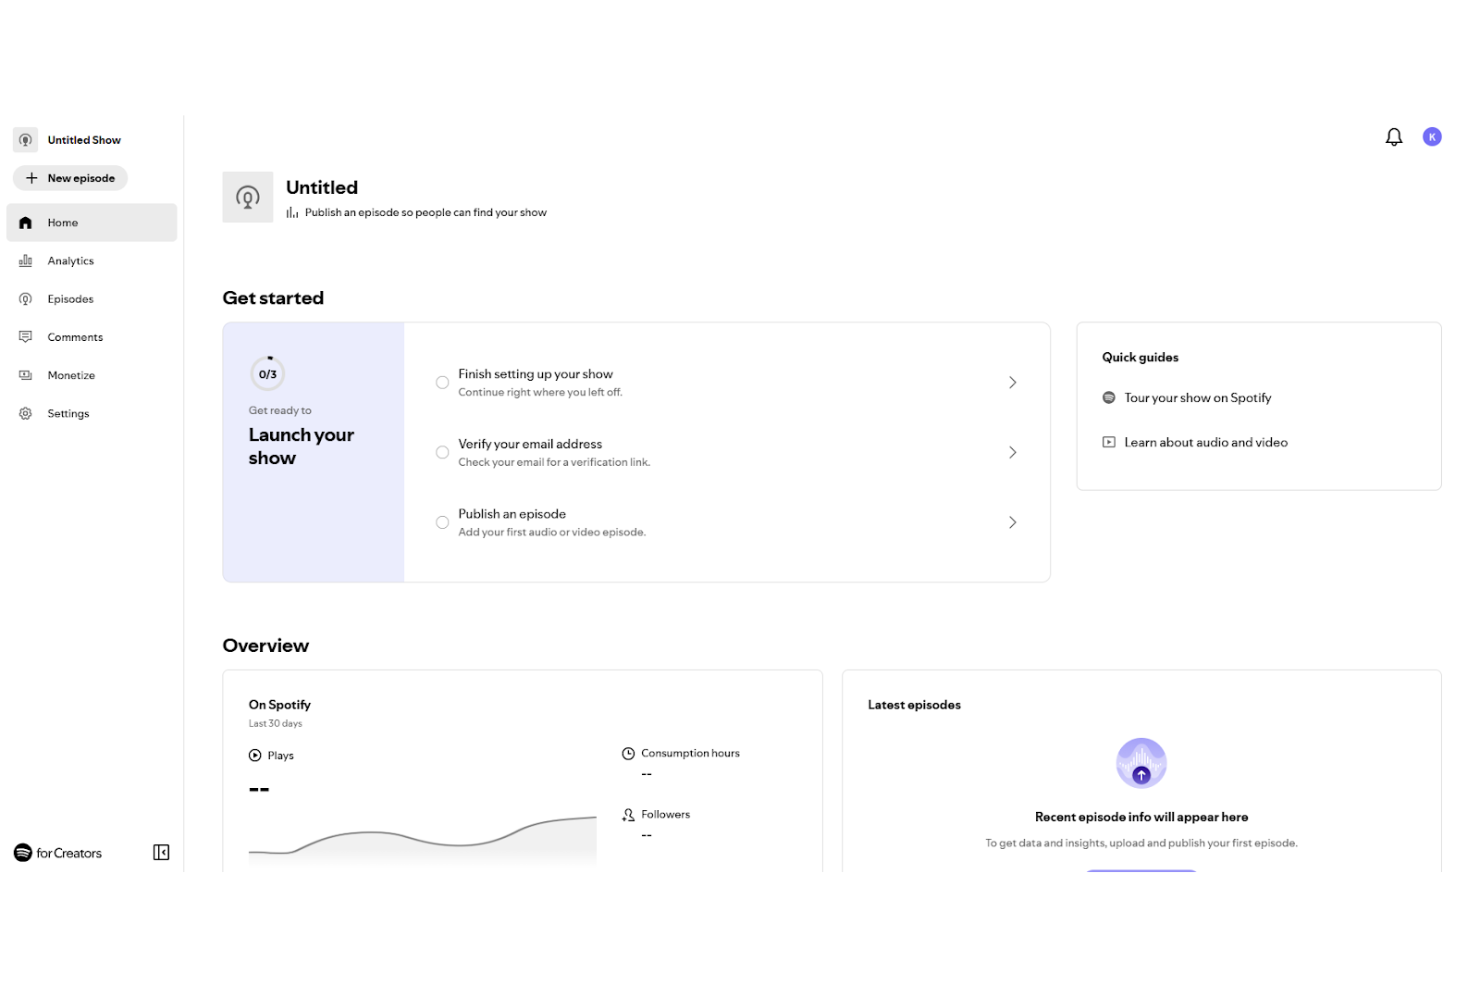The width and height of the screenshot is (1480, 987).
Task: Click the Untitled show podcast thumbnail
Action: point(248,197)
